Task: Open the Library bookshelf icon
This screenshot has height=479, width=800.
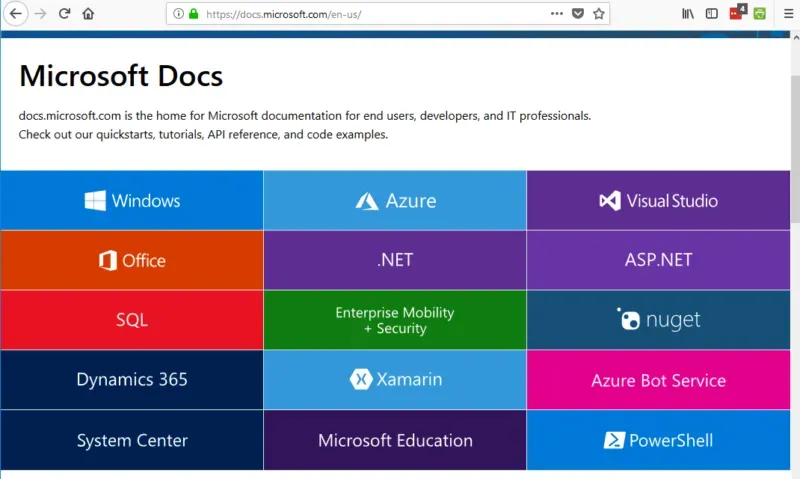Action: pos(688,14)
